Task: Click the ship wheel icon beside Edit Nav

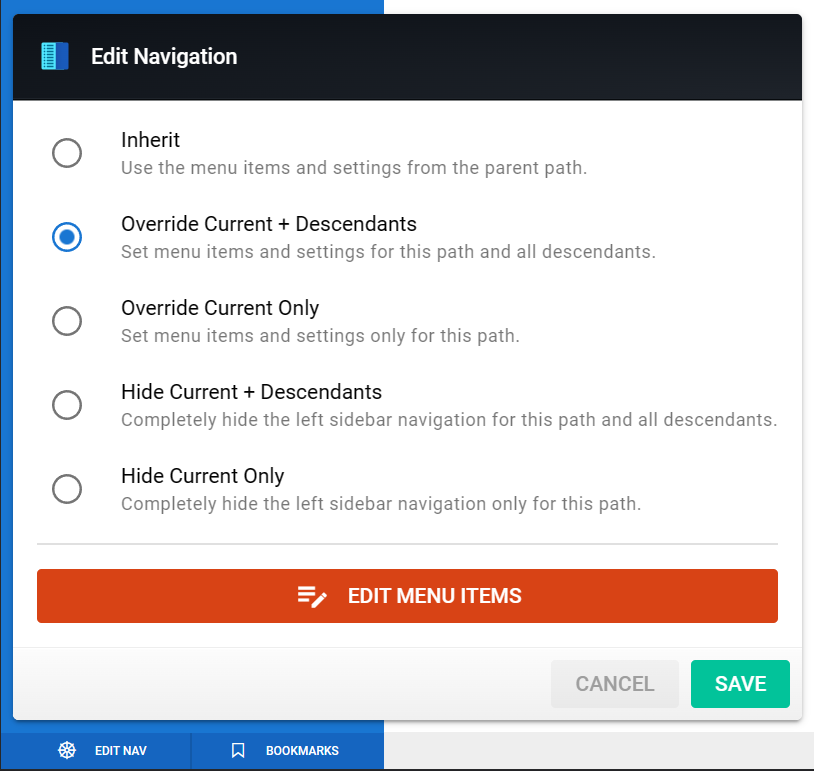Action: [67, 750]
